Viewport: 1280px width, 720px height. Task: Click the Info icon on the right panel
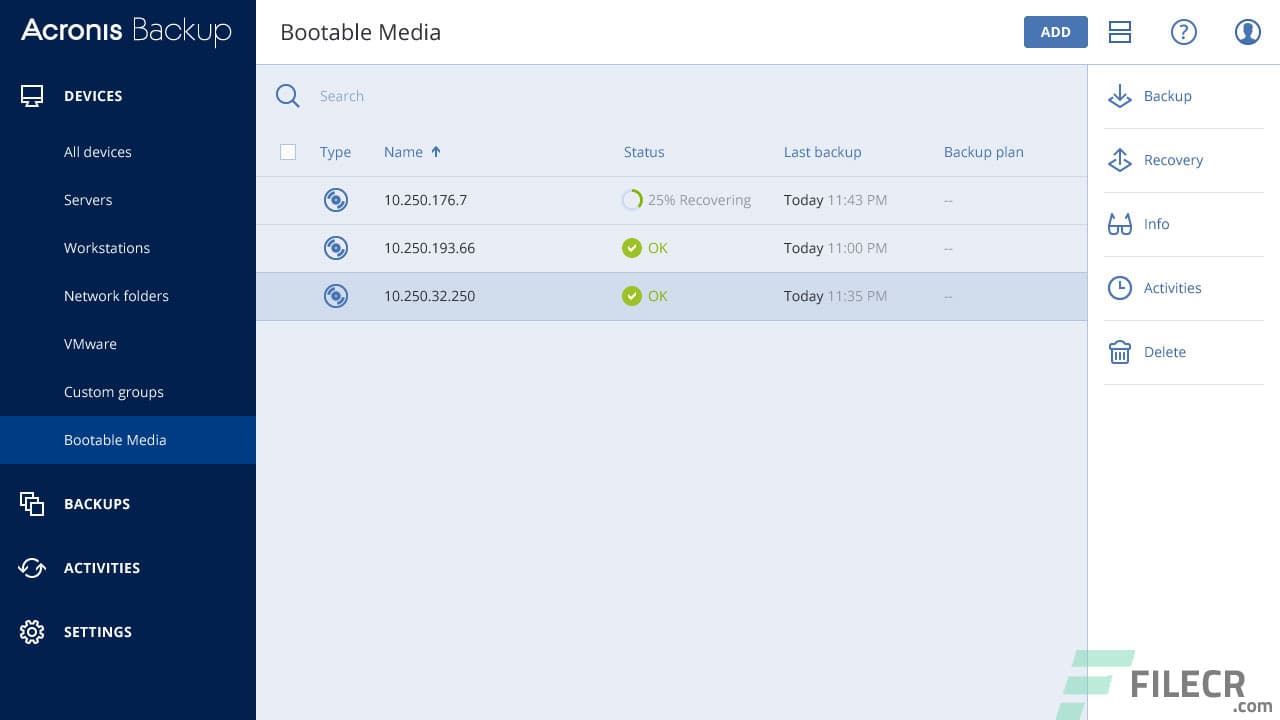pyautogui.click(x=1120, y=224)
